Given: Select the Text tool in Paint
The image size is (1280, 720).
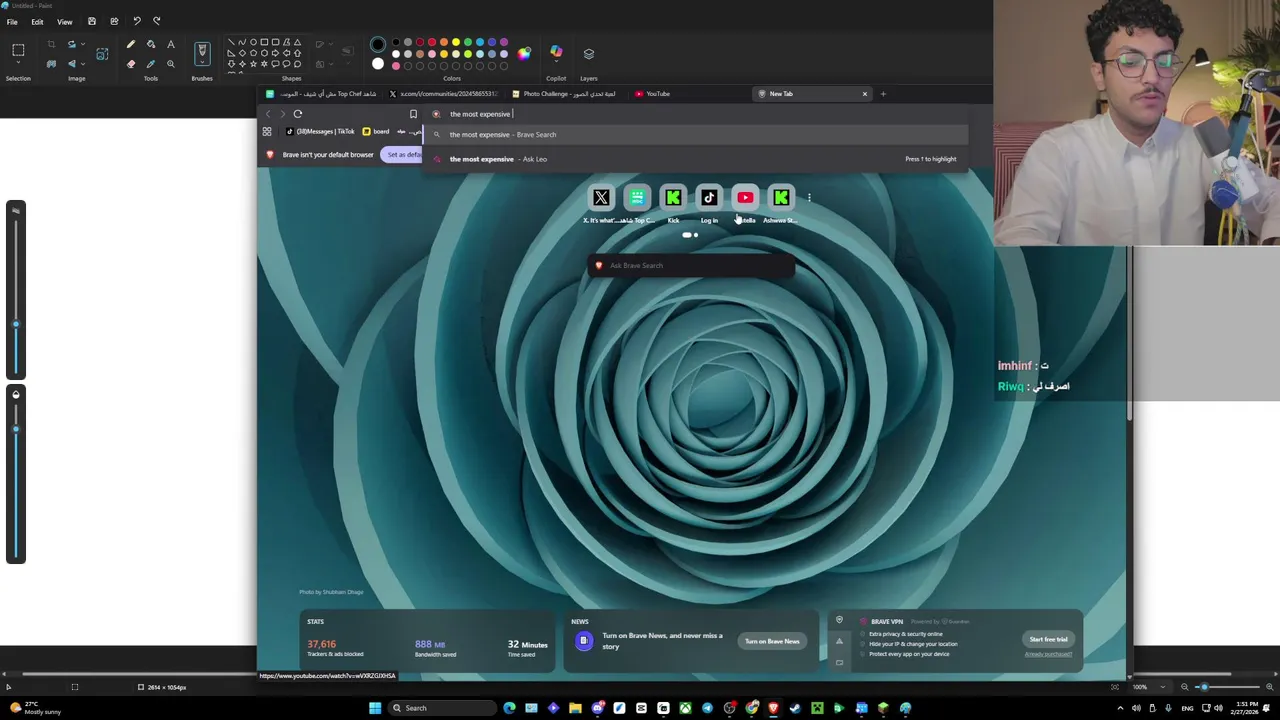Looking at the screenshot, I should [171, 44].
